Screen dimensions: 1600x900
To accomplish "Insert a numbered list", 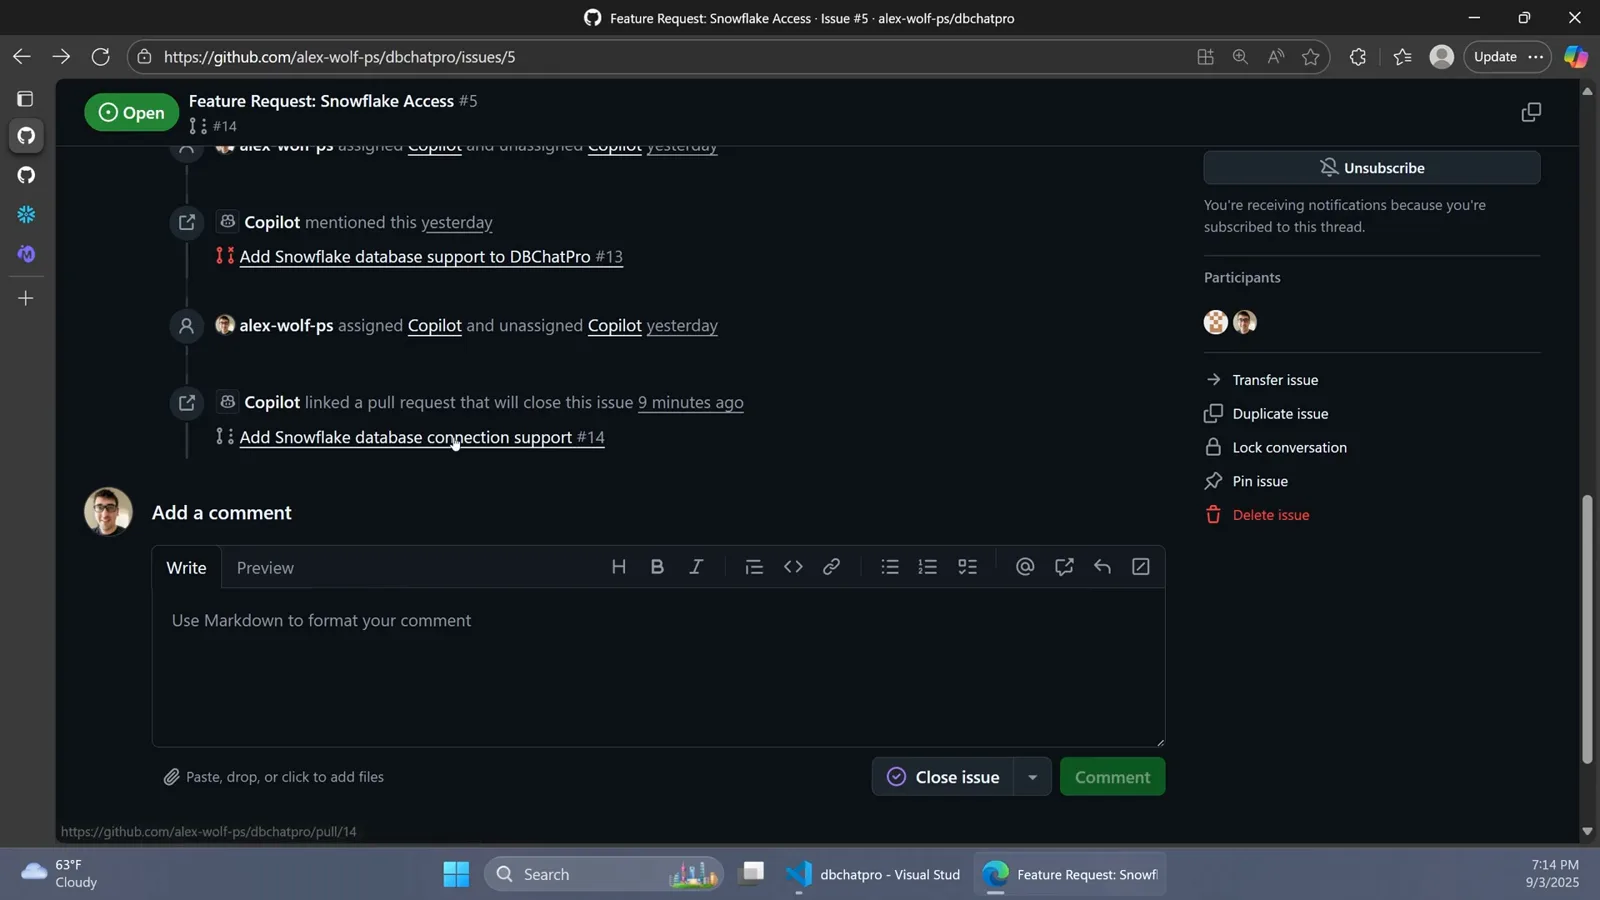I will click(x=928, y=567).
